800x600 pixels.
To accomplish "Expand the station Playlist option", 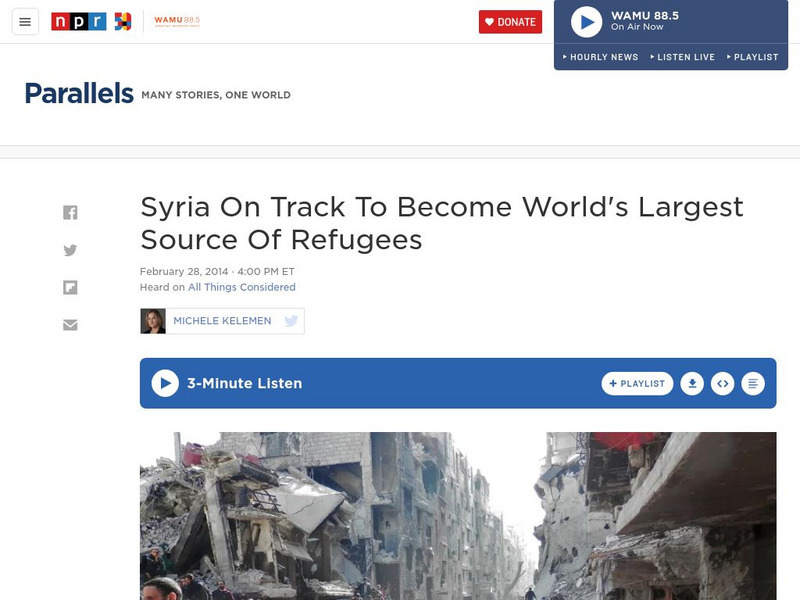I will 753,57.
